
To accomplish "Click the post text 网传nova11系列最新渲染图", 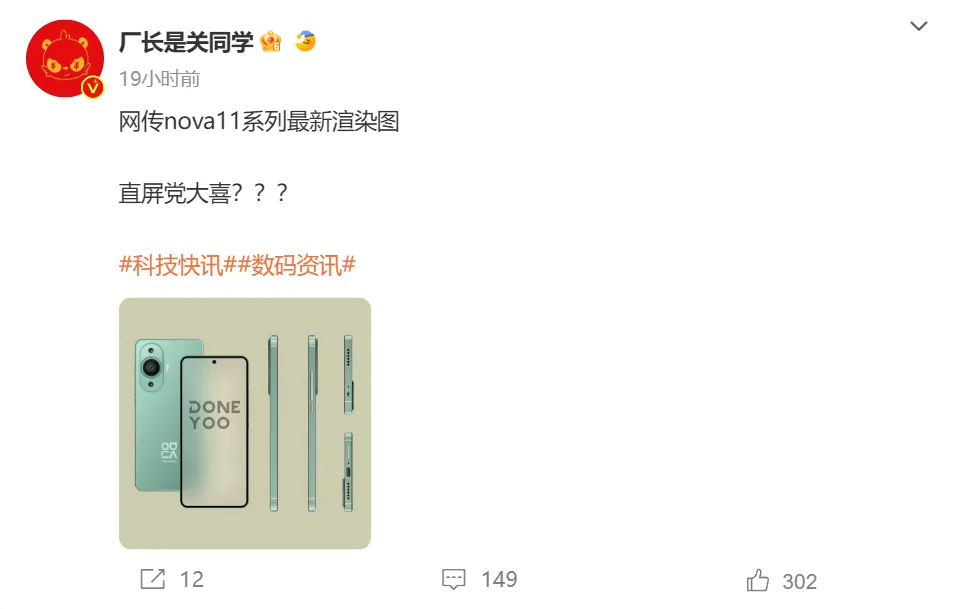I will pos(259,122).
